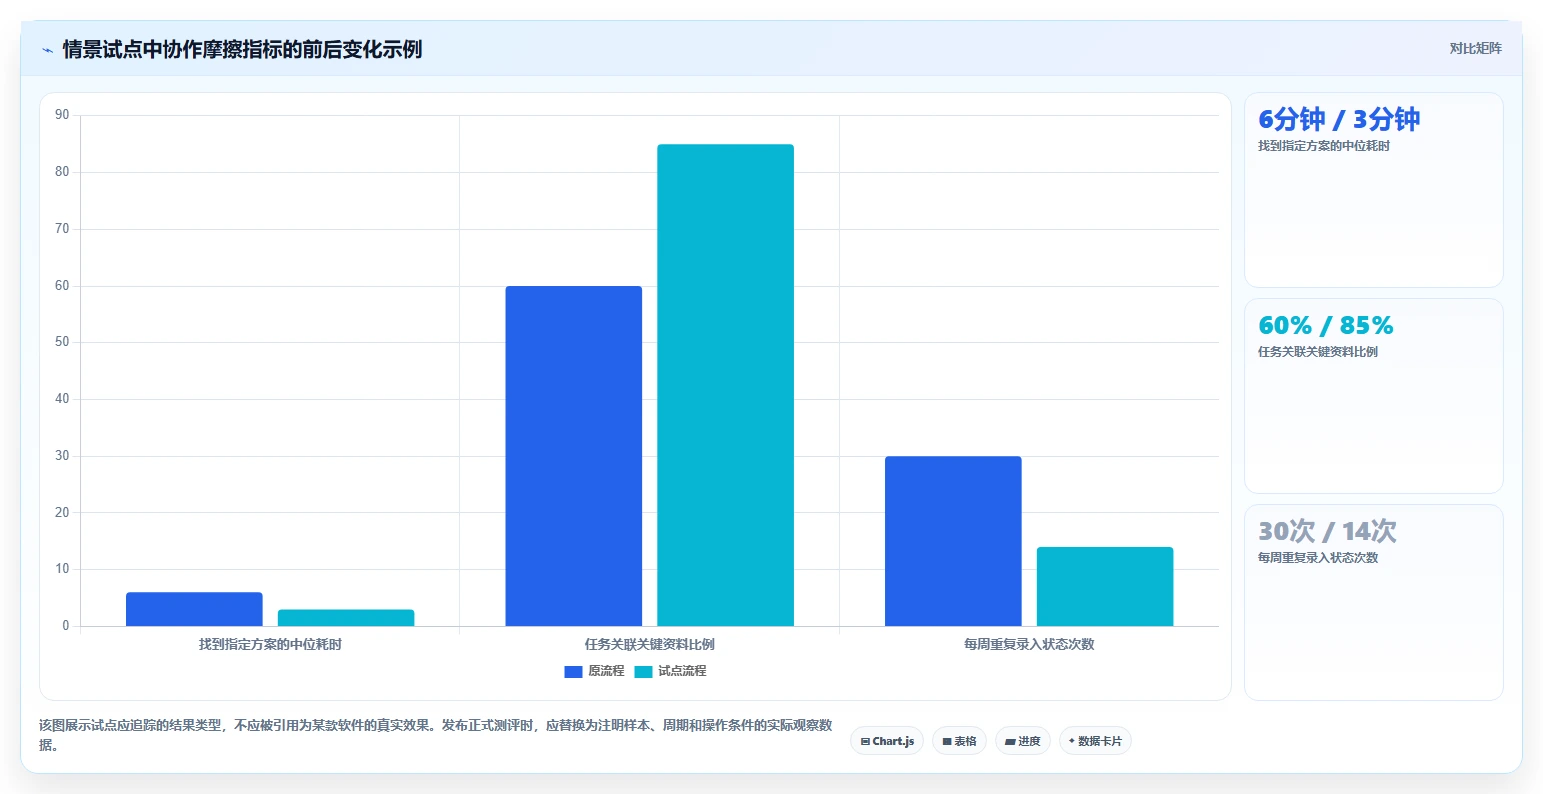Select the 进度 tag pill
Screen dimensions: 1543x794
(x=1023, y=741)
